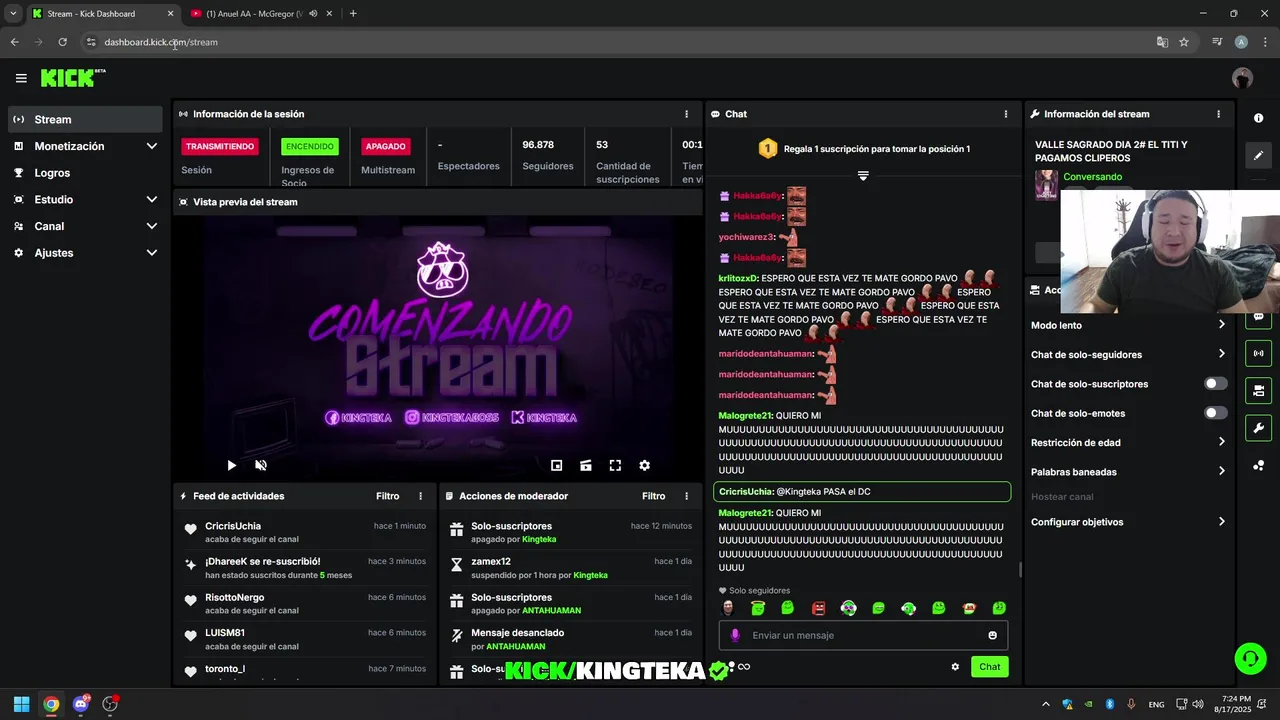1280x720 pixels.
Task: Open the chat settings gear
Action: point(955,667)
